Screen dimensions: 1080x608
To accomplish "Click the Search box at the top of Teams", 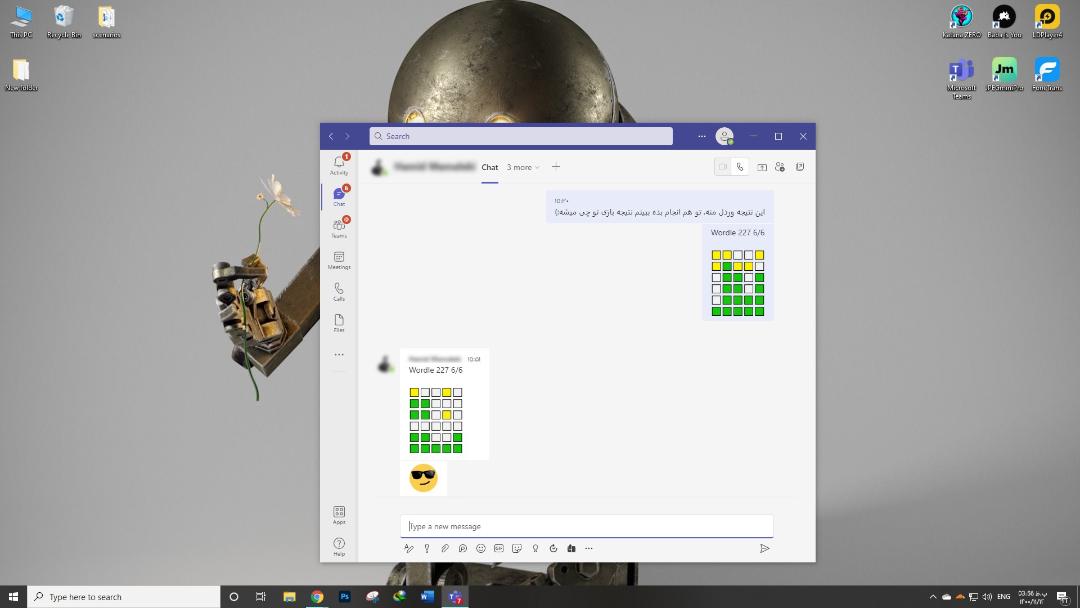I will [521, 136].
